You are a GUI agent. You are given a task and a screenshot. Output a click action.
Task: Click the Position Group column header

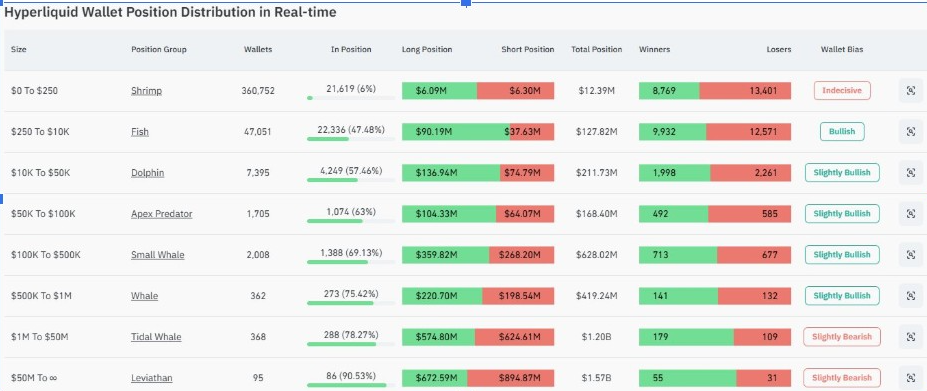tap(158, 50)
